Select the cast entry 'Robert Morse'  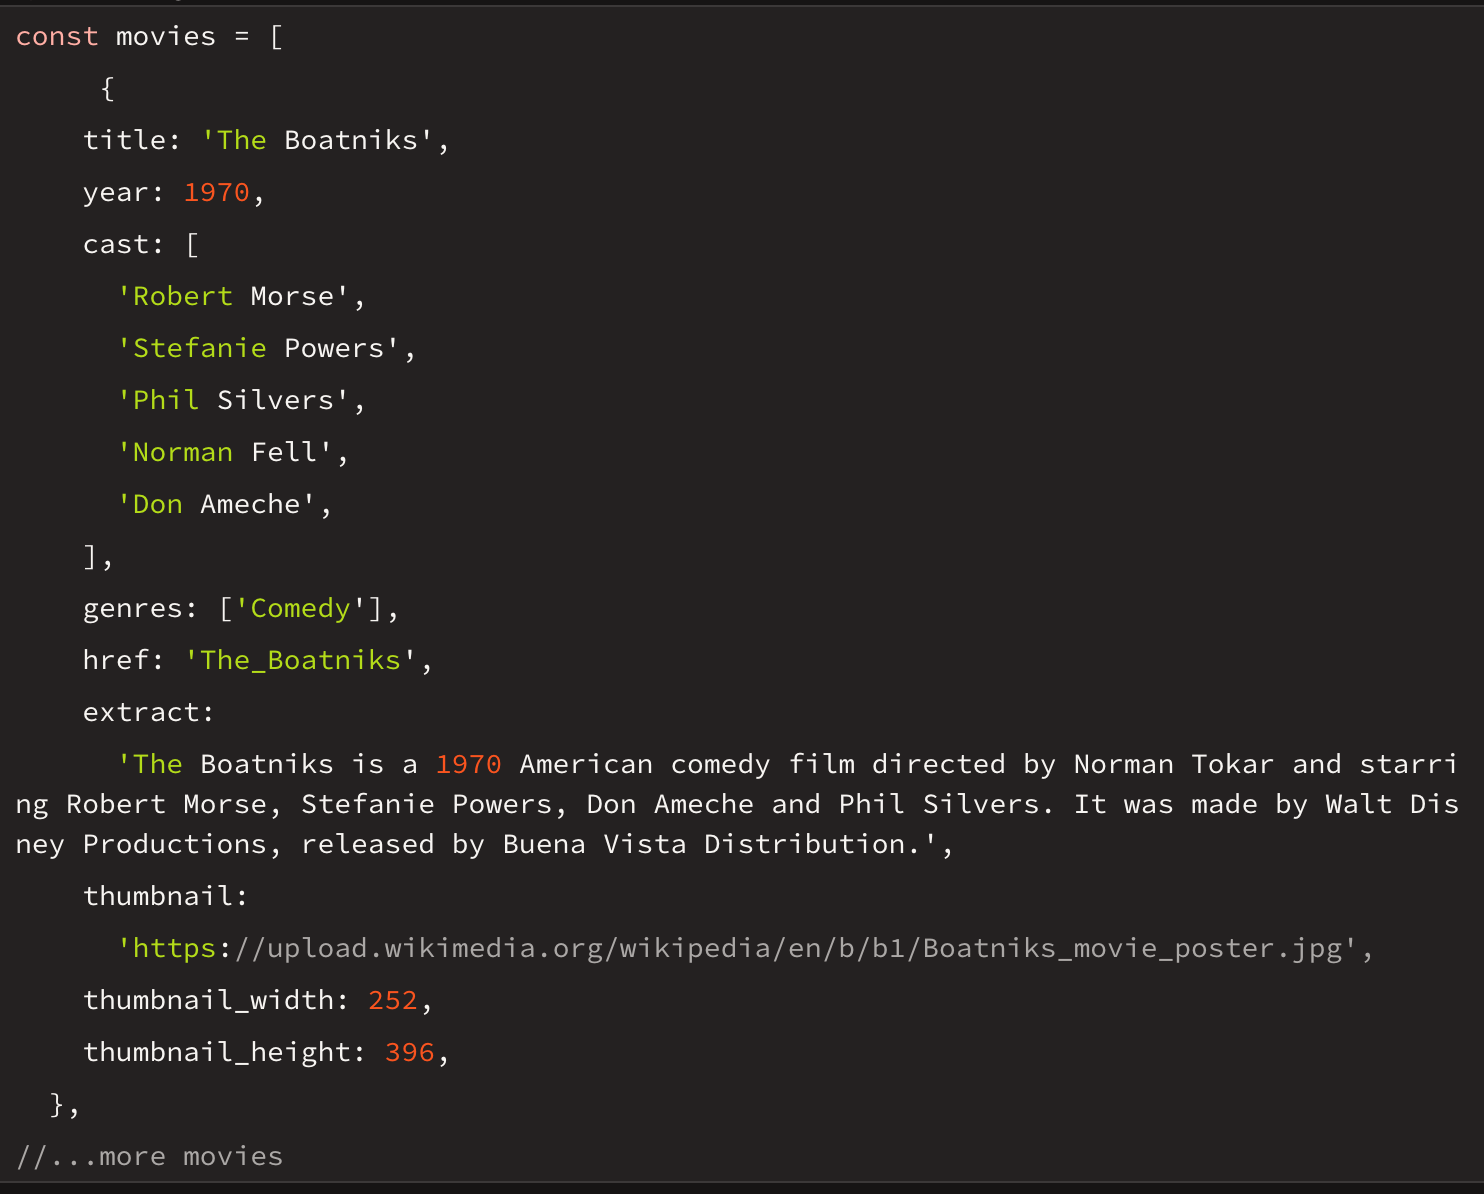point(233,296)
